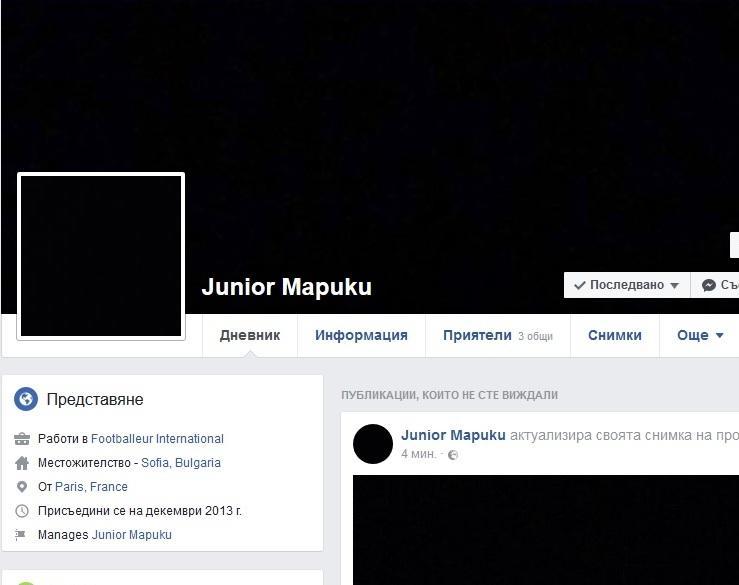Image resolution: width=739 pixels, height=585 pixels.
Task: Open the Последвано dropdown arrow
Action: coord(674,286)
